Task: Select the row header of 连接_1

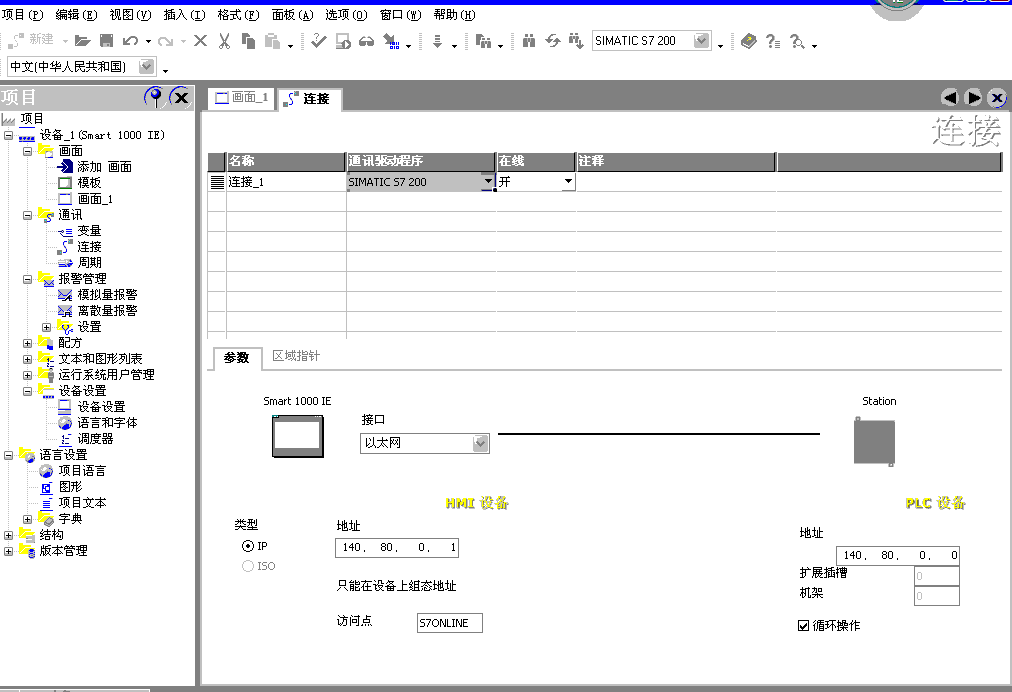Action: (x=217, y=183)
